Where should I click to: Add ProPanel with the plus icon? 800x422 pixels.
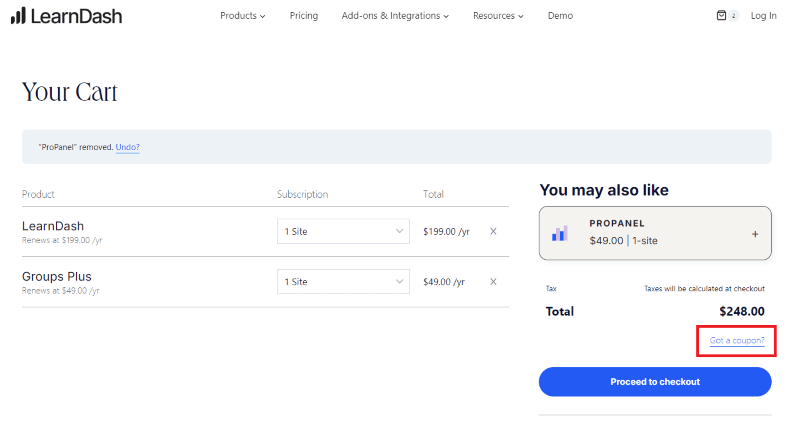755,234
